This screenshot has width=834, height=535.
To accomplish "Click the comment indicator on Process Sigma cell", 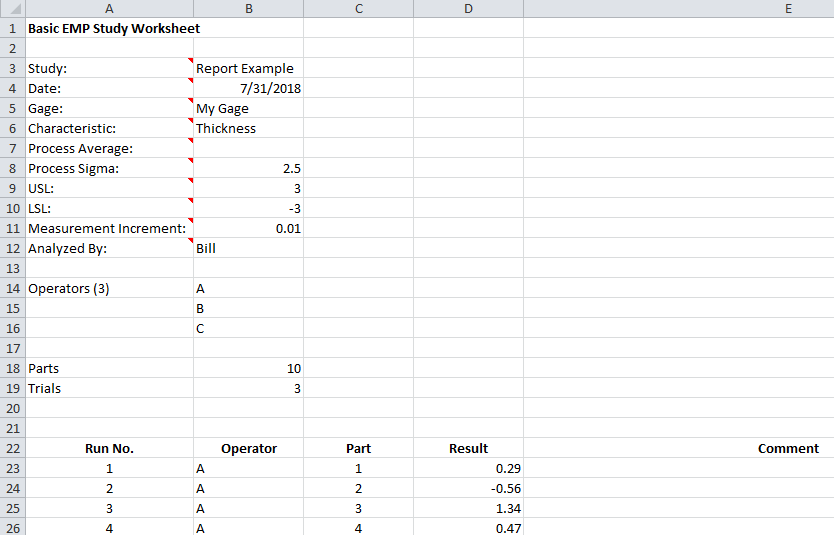I will pos(190,161).
